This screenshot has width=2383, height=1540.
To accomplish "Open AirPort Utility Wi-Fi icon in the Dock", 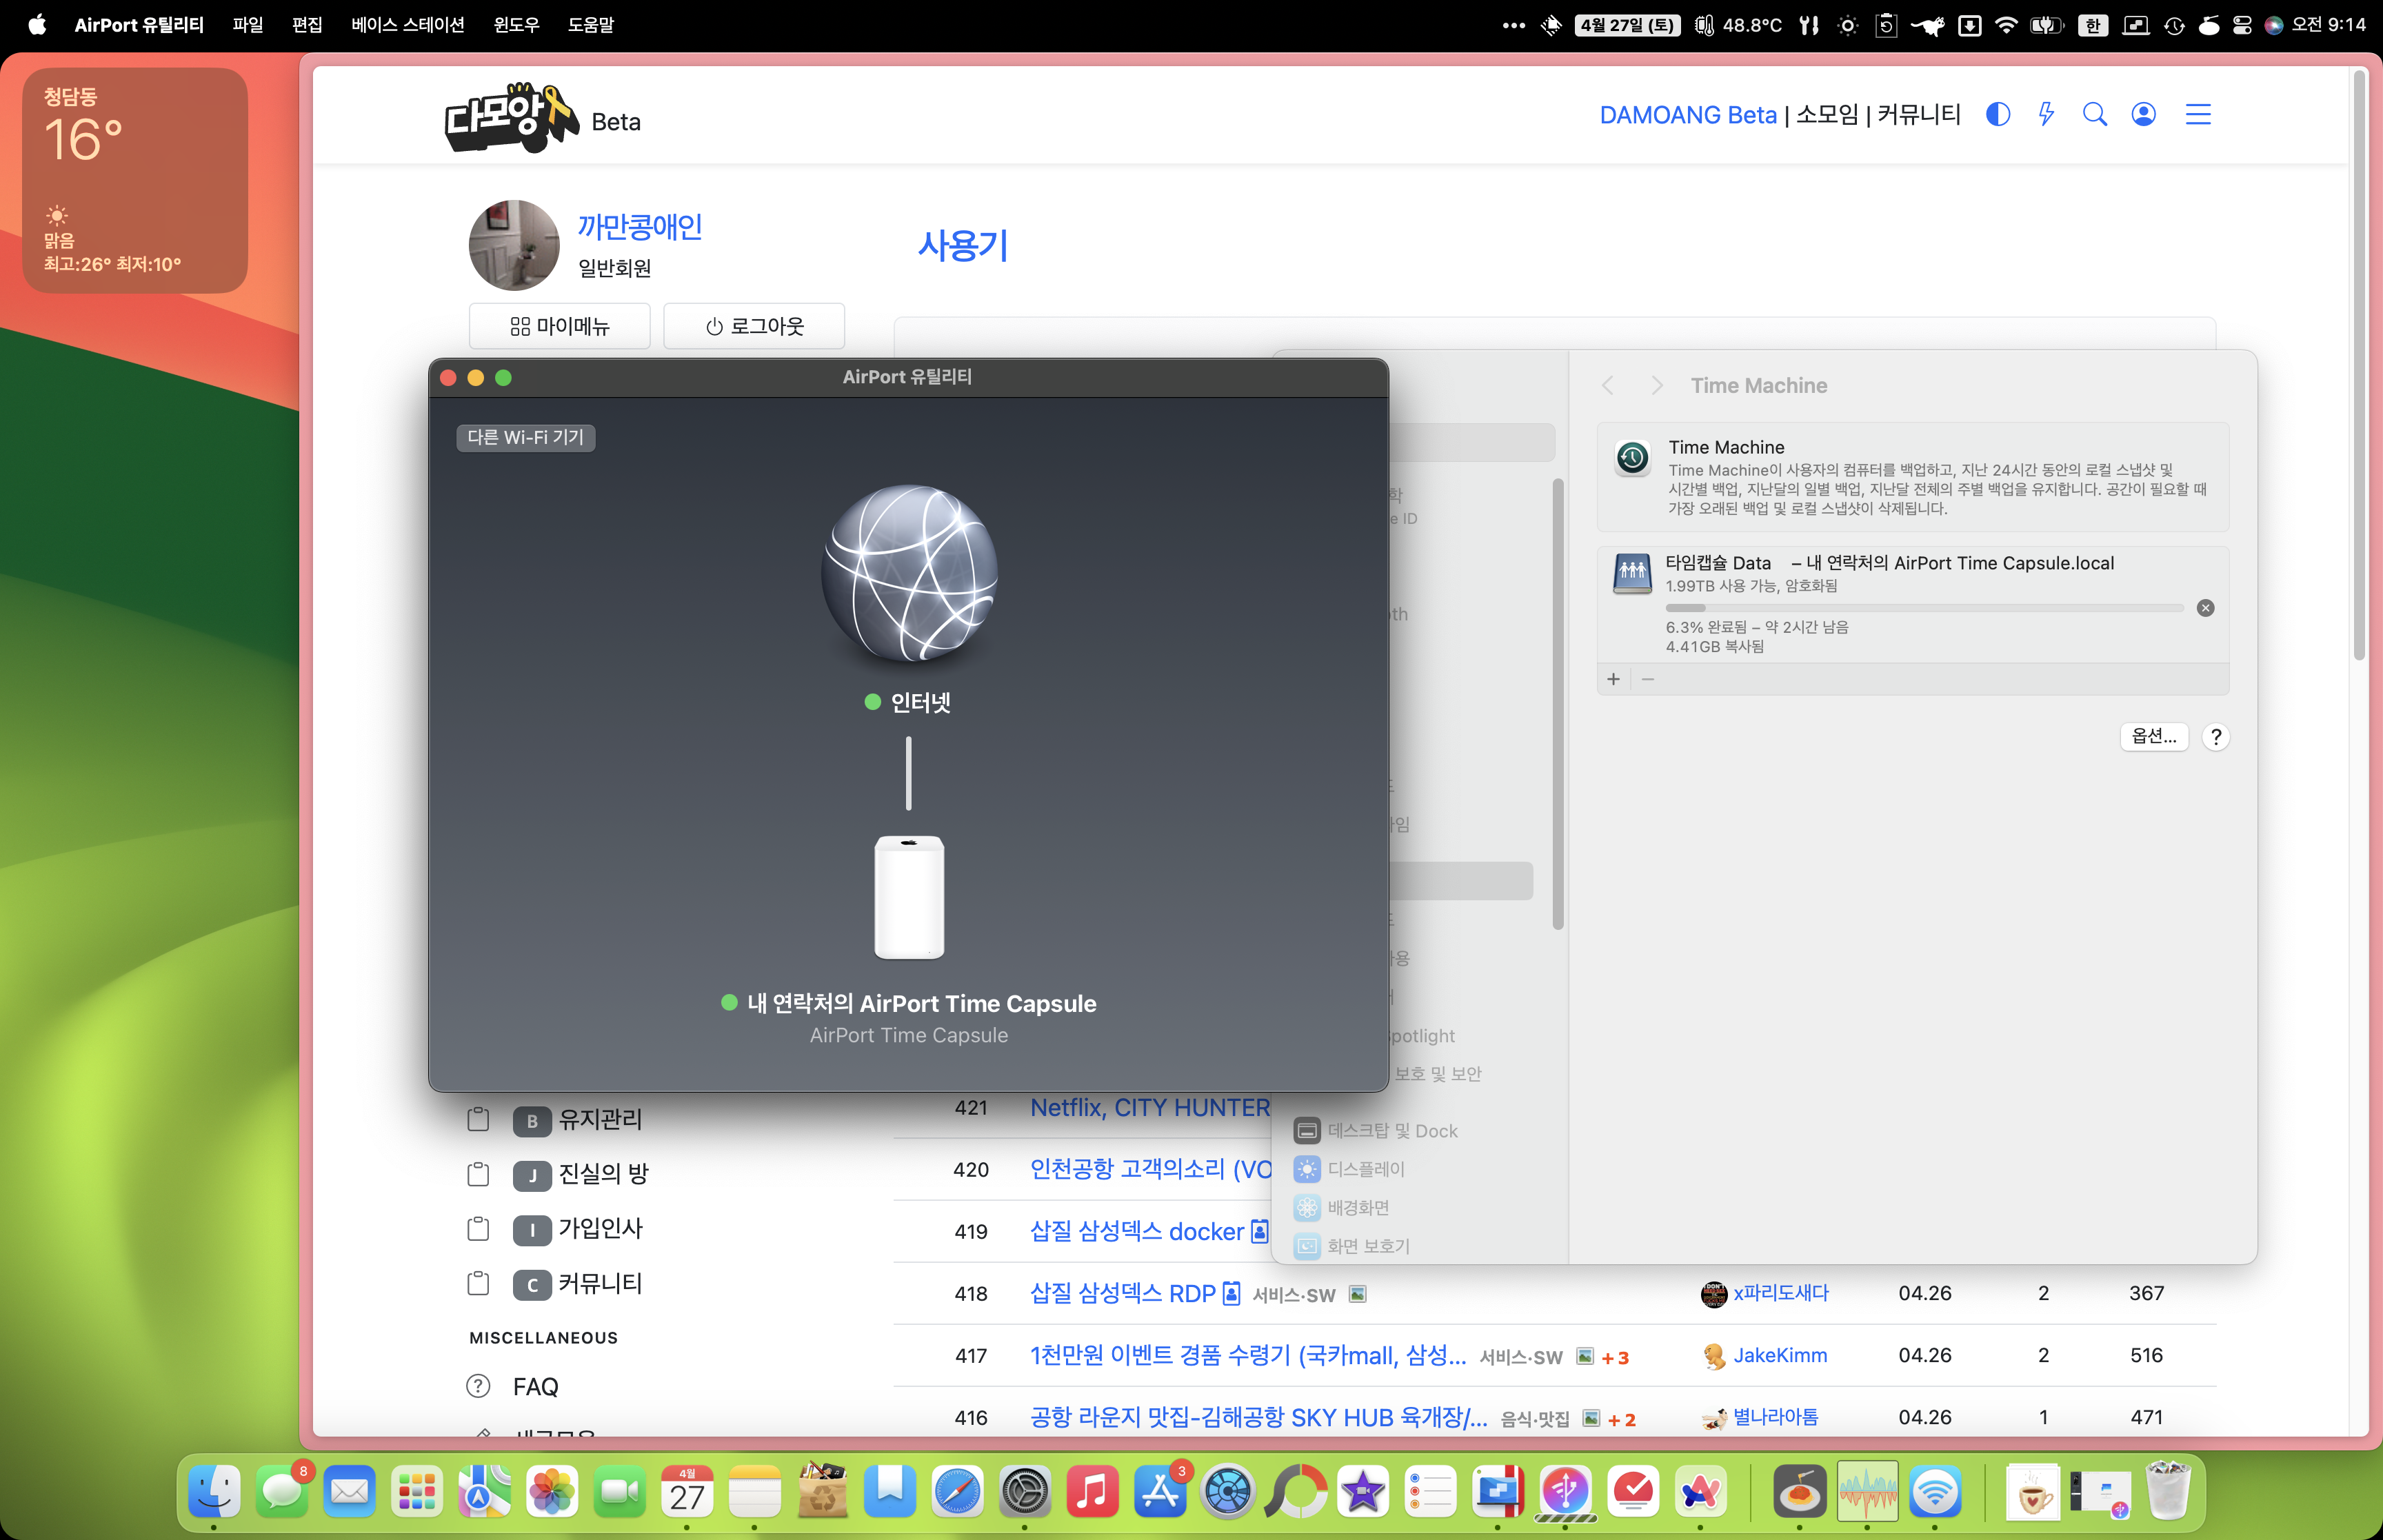I will (x=1935, y=1492).
